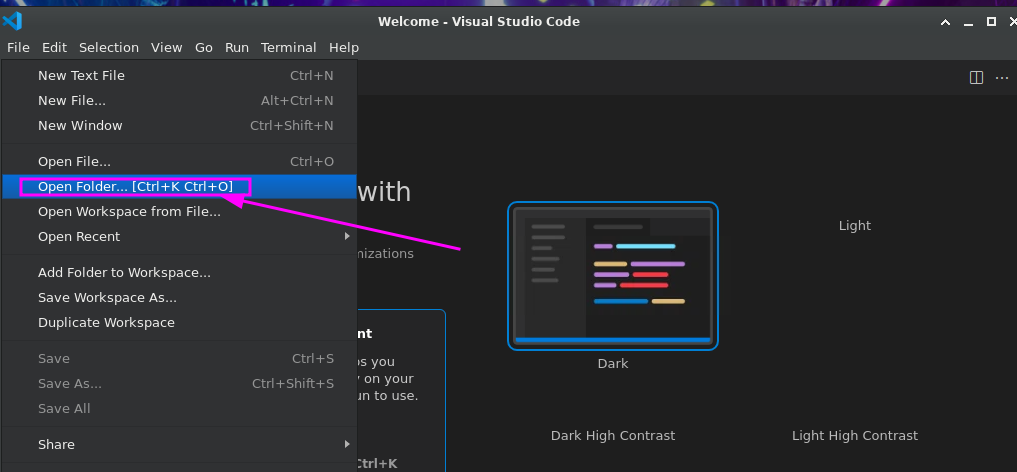Image resolution: width=1017 pixels, height=472 pixels.
Task: Choose the Light theme option
Action: pos(854,226)
